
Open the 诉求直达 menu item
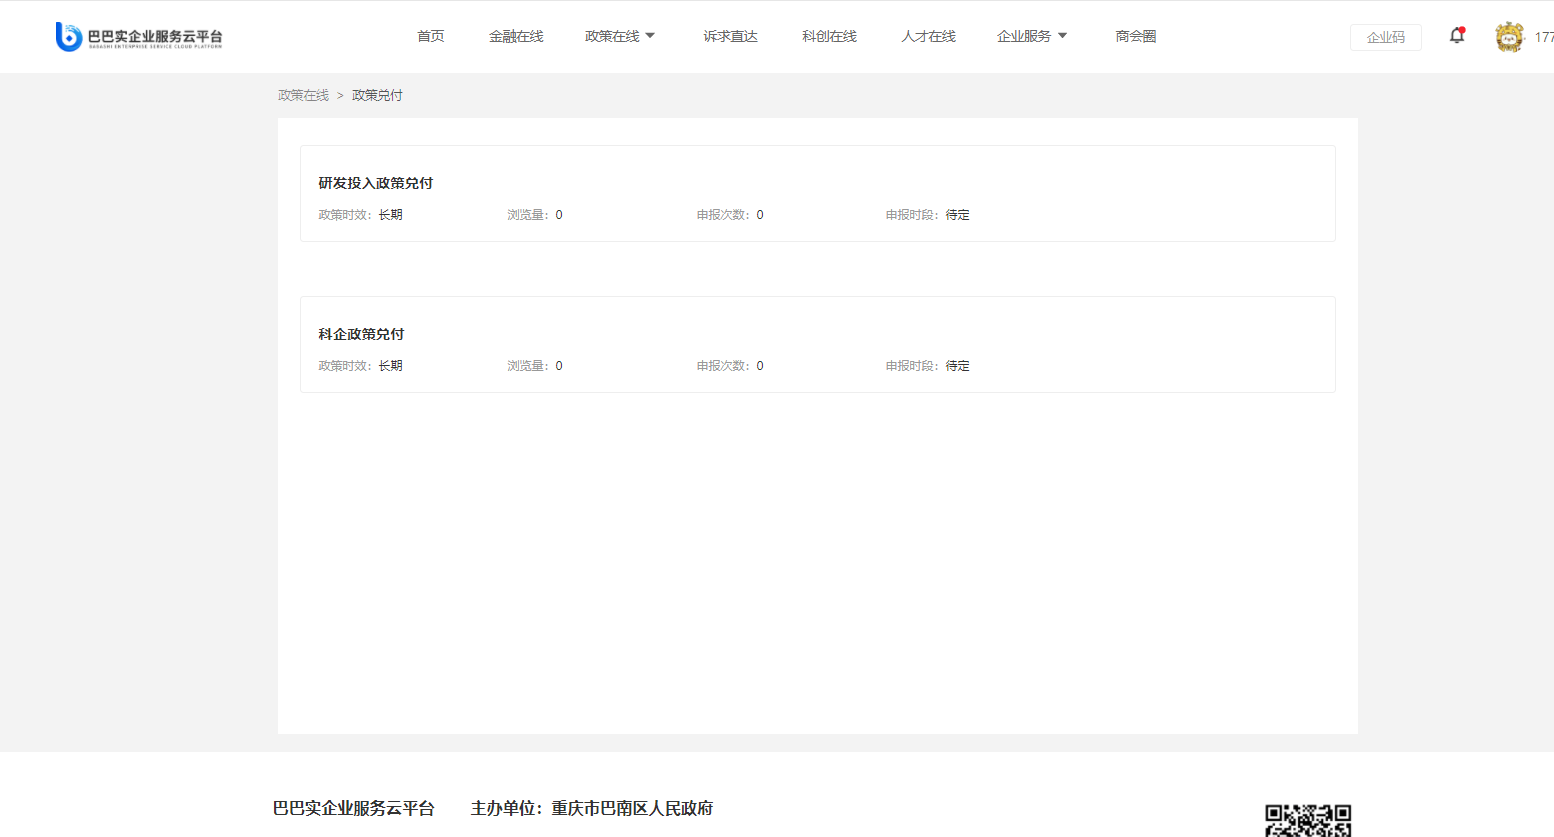click(730, 36)
